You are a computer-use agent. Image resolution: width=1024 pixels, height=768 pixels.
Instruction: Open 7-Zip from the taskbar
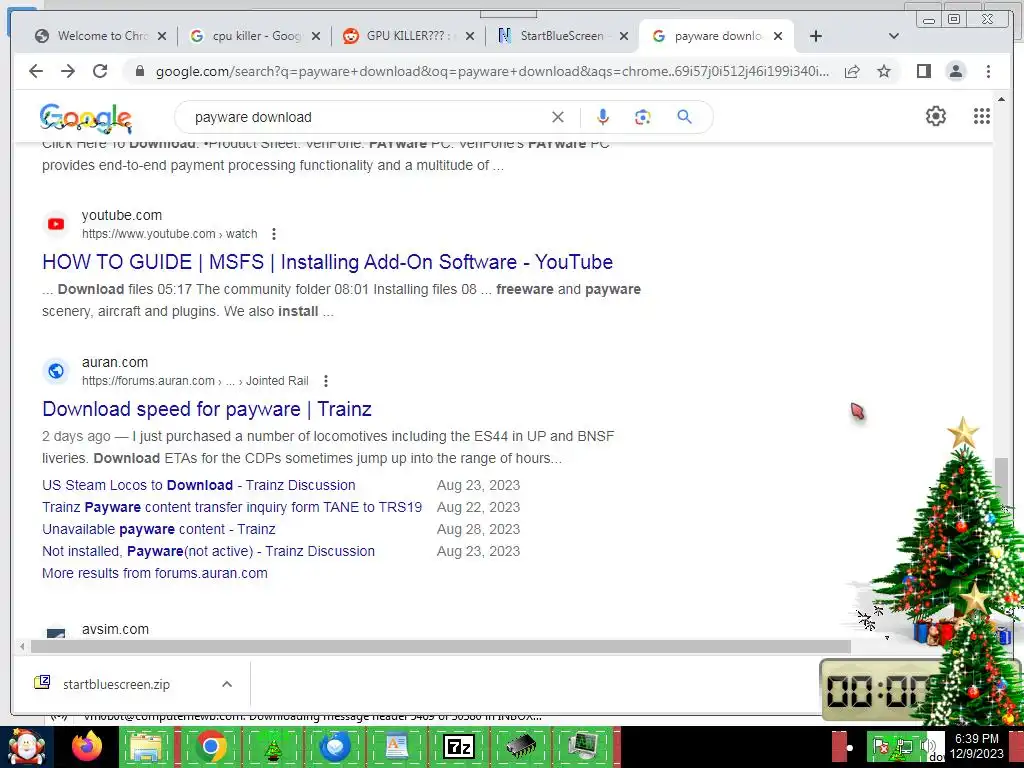click(458, 746)
